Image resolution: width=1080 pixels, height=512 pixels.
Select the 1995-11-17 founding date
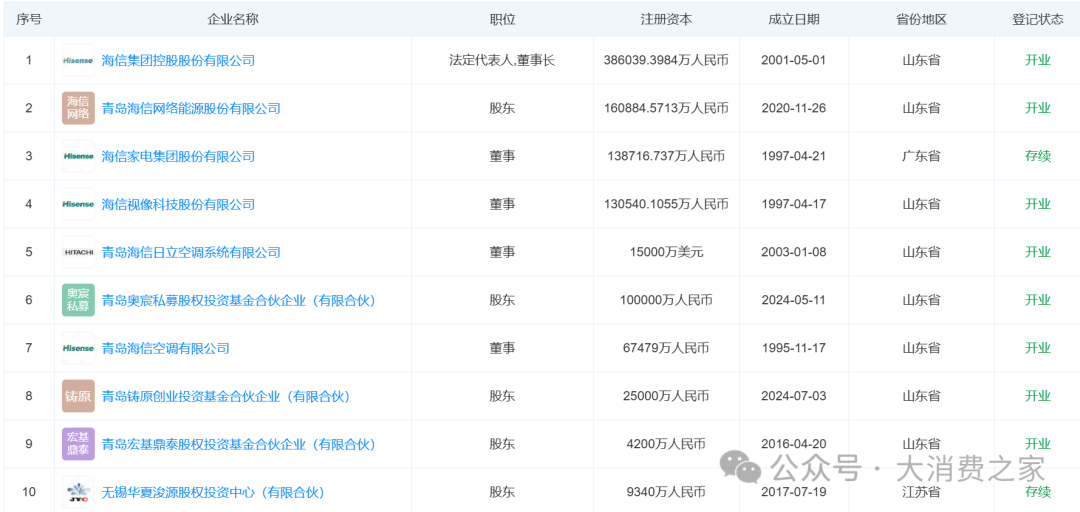pos(793,348)
